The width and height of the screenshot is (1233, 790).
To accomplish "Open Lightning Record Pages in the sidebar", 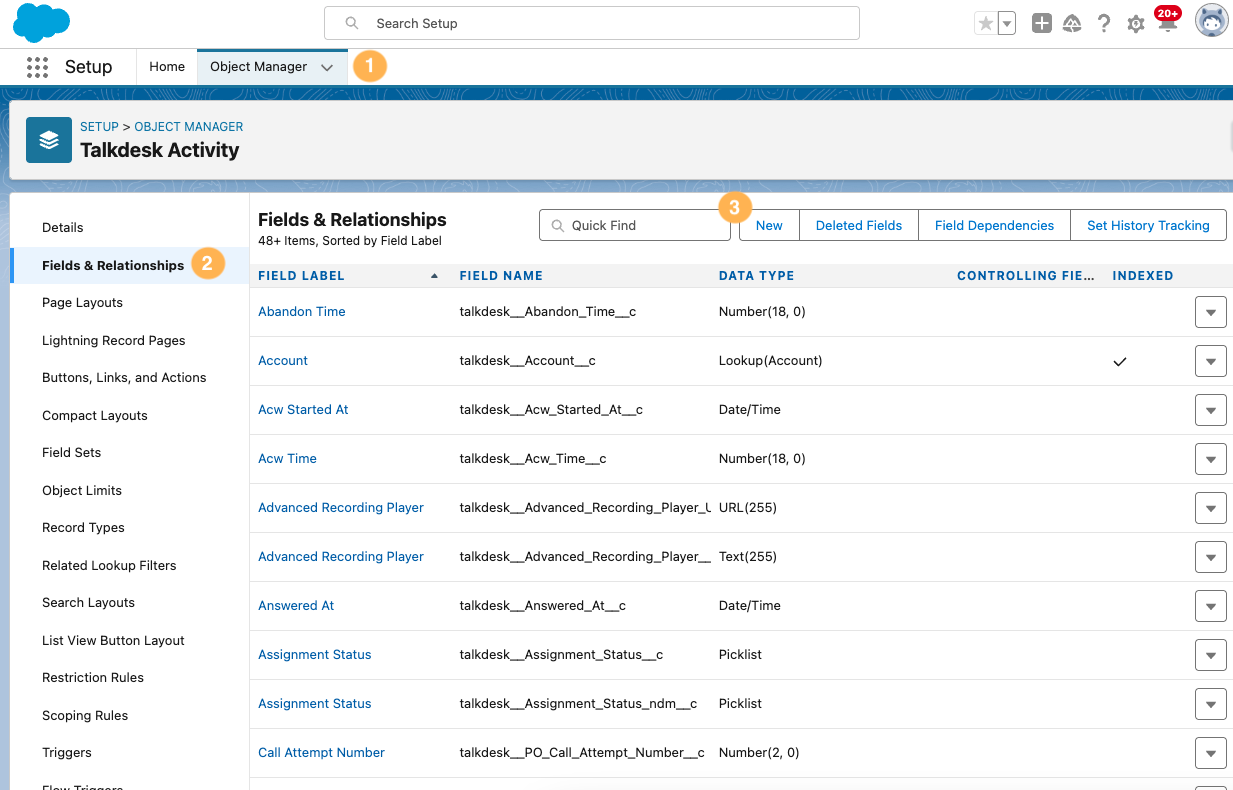I will click(114, 340).
